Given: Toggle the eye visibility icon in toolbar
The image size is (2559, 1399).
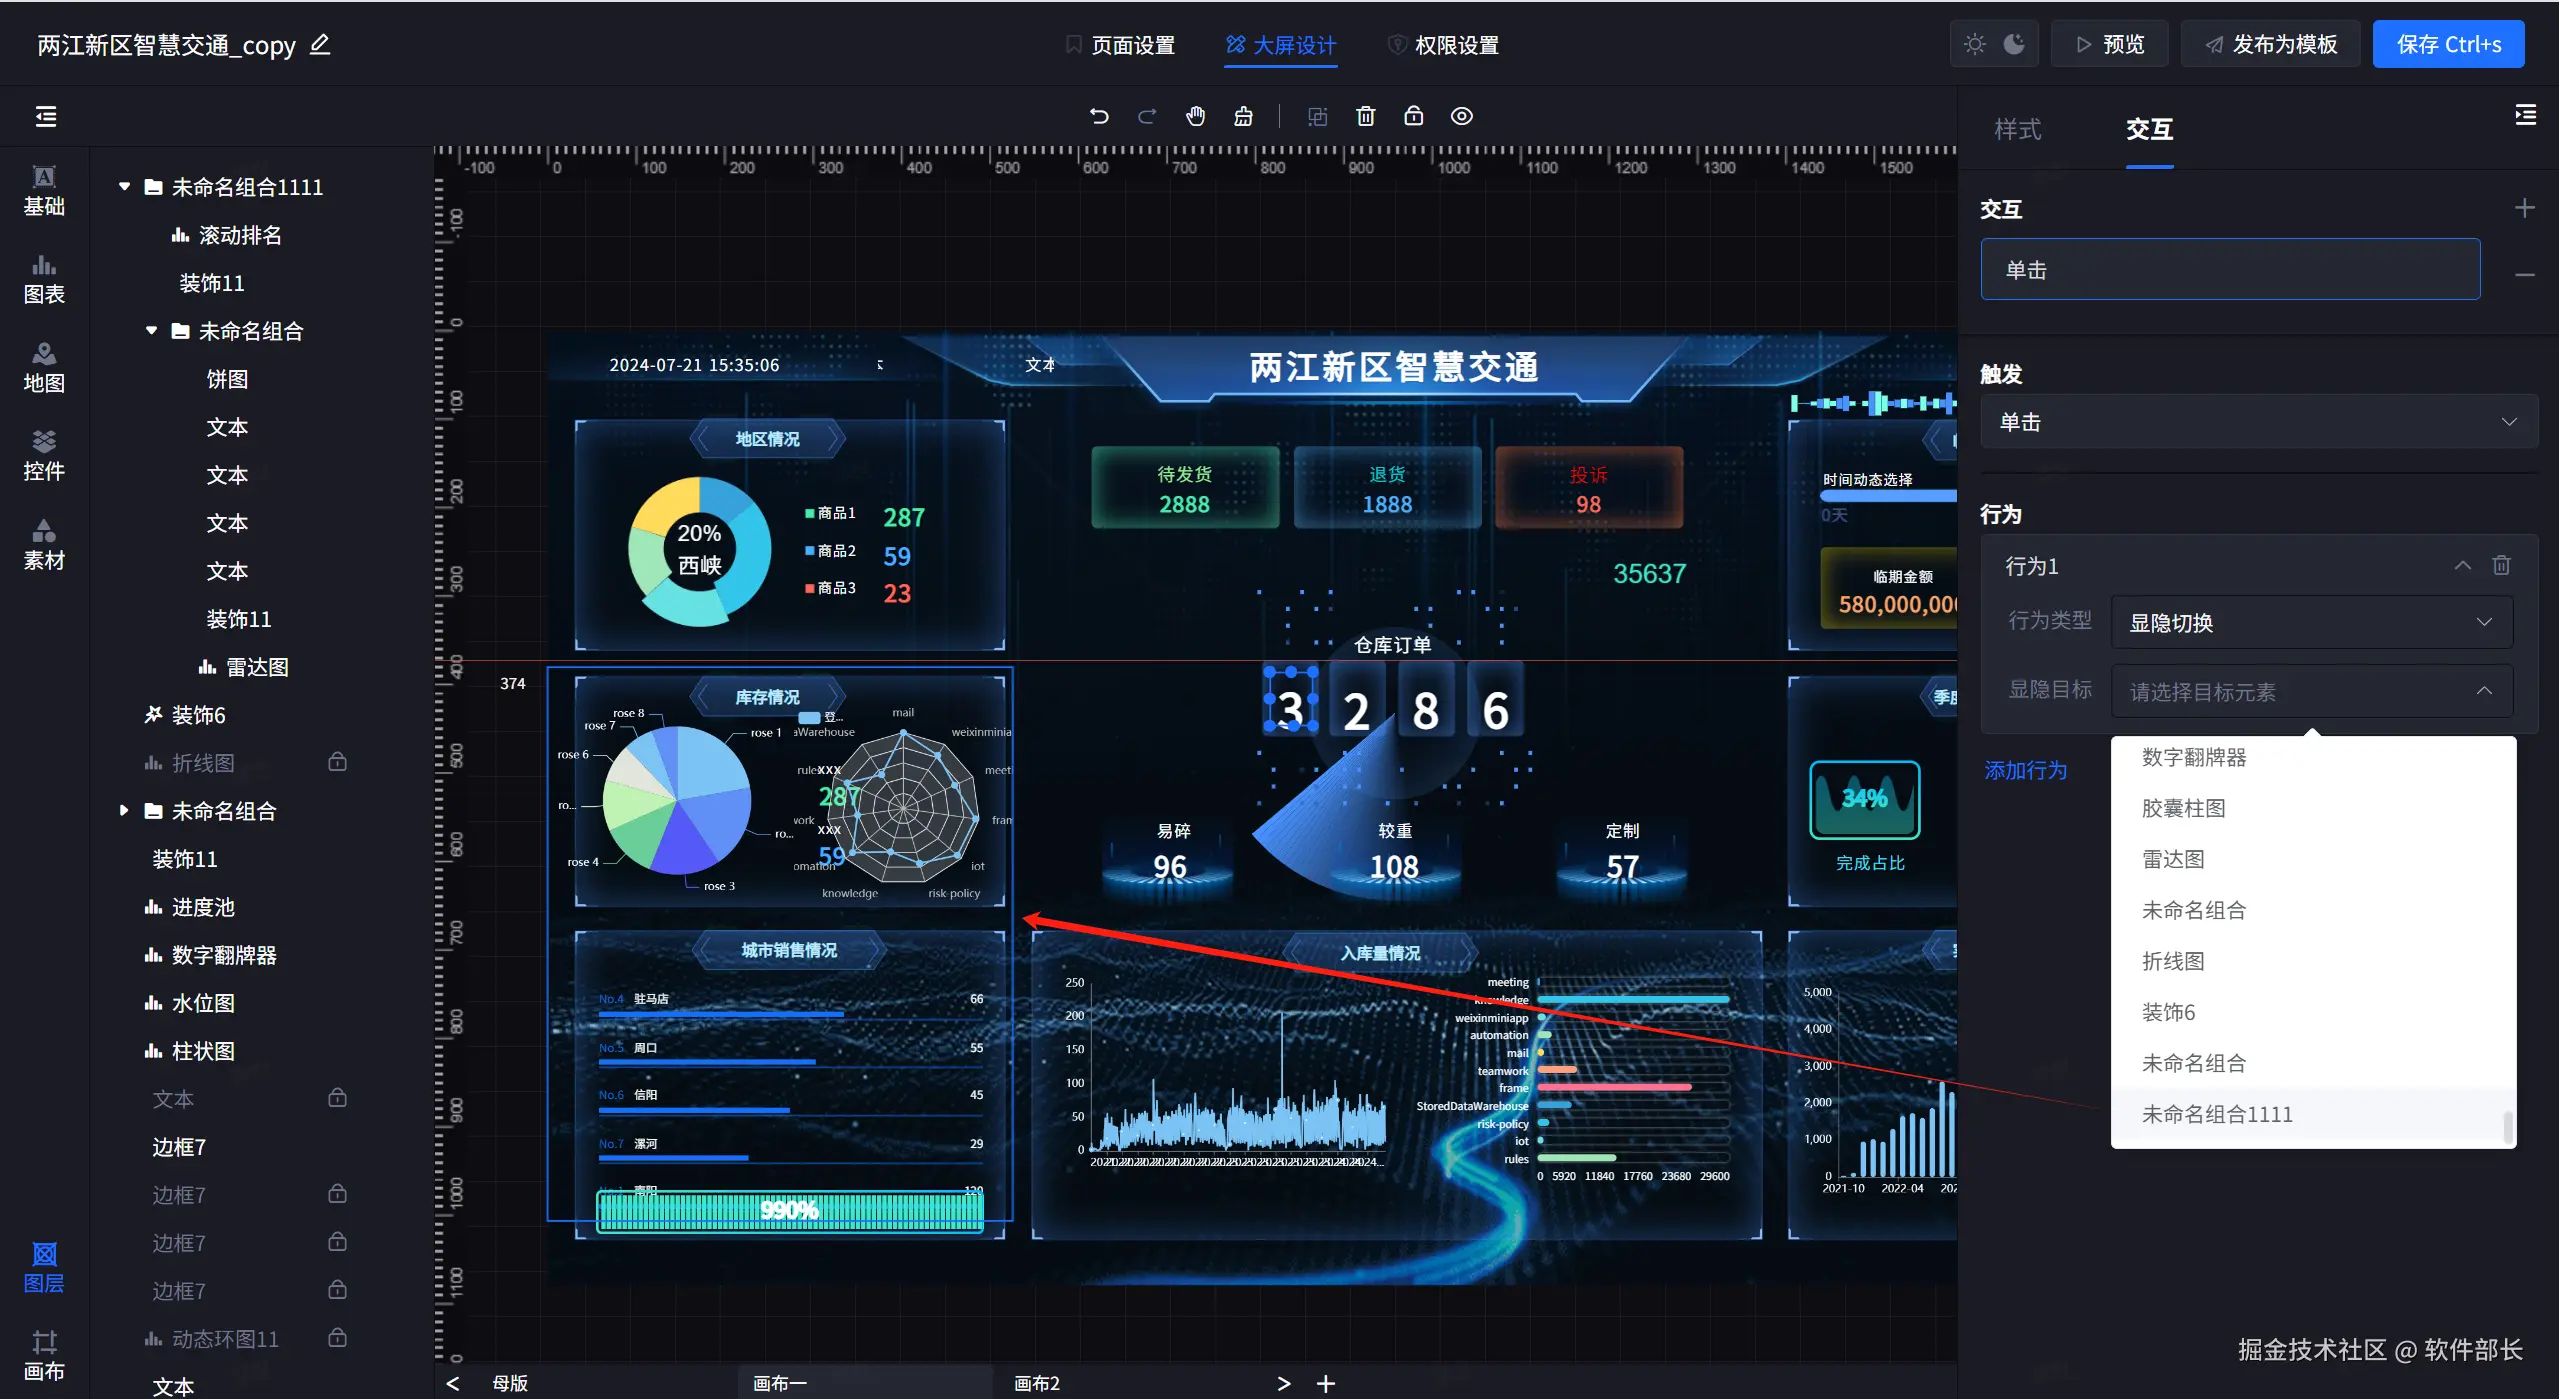Looking at the screenshot, I should tap(1461, 116).
